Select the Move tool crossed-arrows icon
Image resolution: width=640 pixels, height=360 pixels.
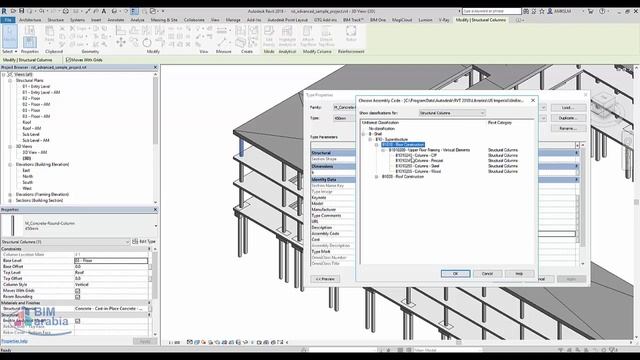(121, 42)
